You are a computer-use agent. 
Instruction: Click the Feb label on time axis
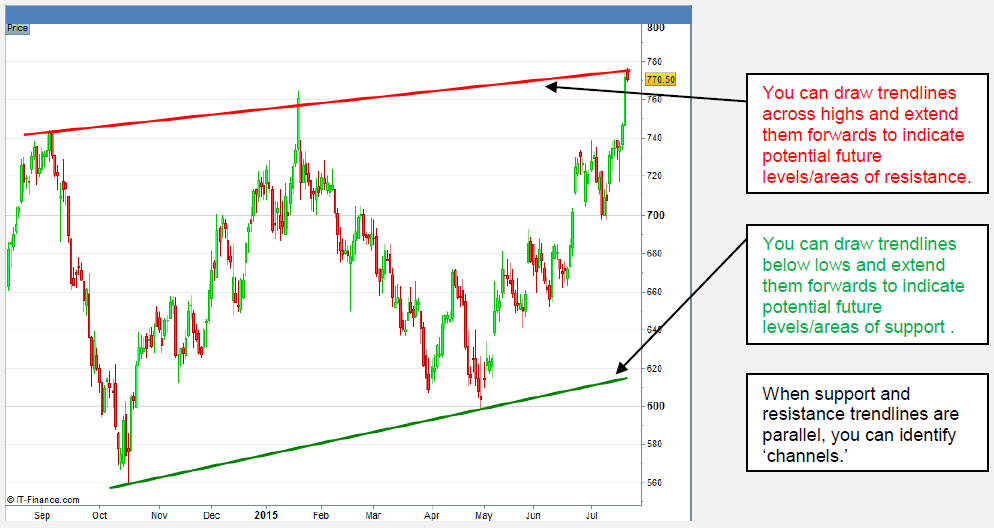click(322, 516)
